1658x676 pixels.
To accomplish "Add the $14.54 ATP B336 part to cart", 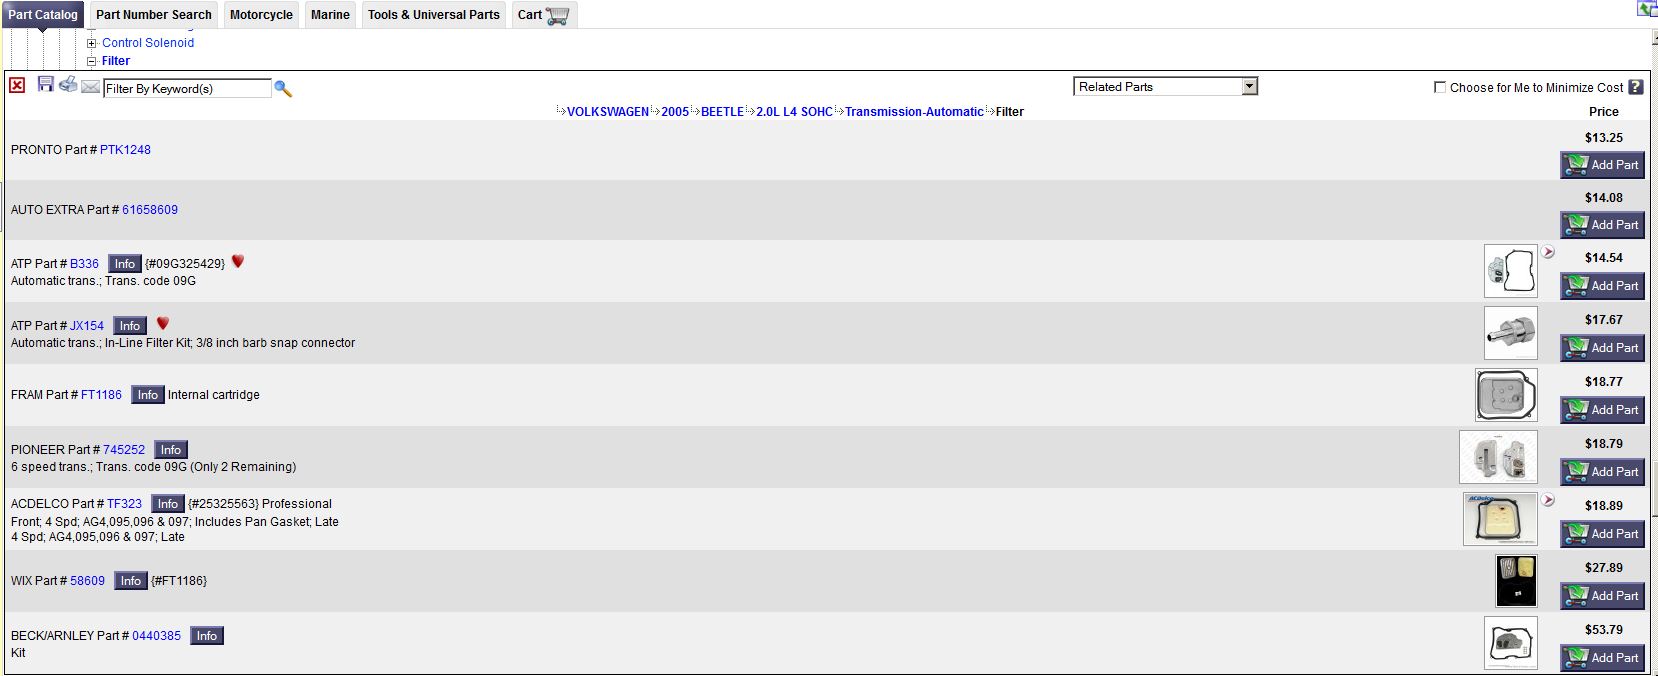I will pos(1602,286).
